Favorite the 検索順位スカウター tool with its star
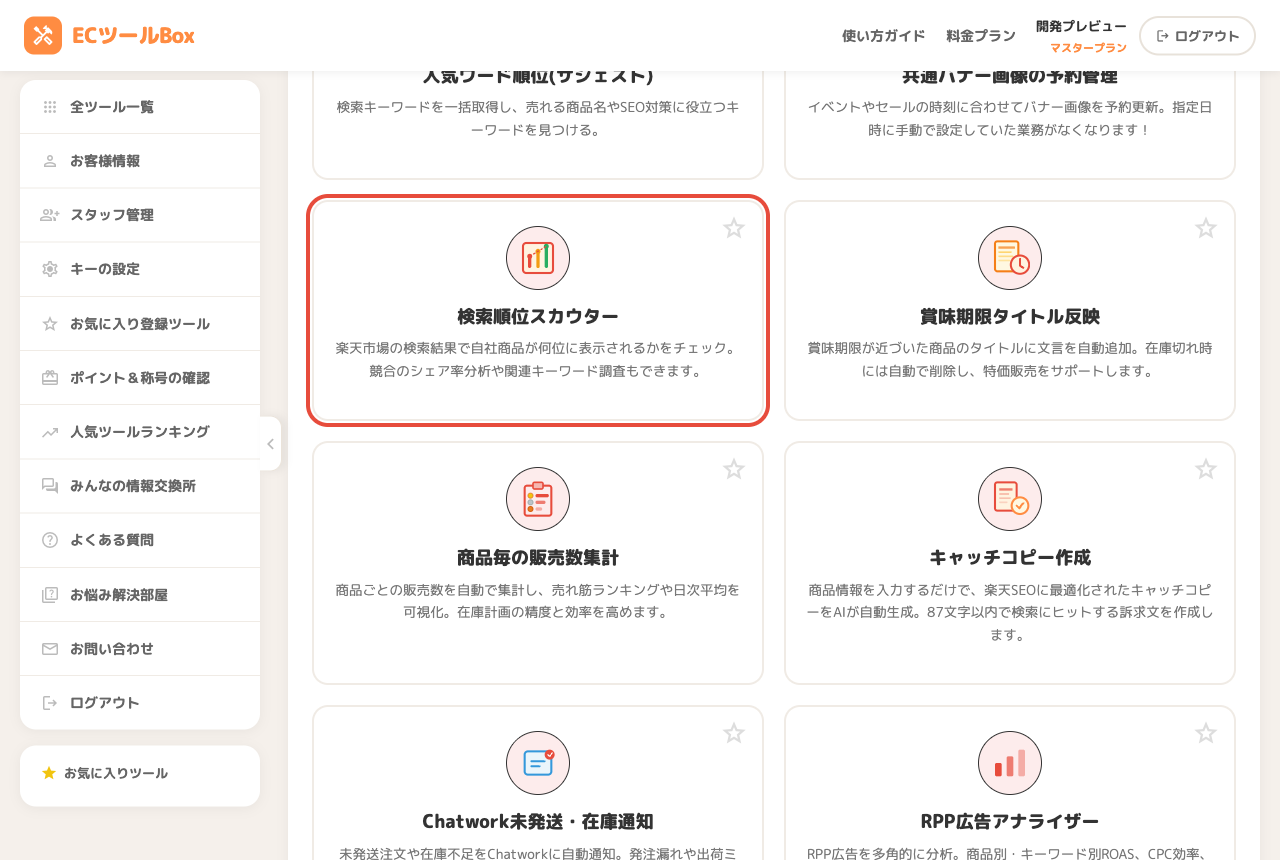1280x860 pixels. coord(734,228)
